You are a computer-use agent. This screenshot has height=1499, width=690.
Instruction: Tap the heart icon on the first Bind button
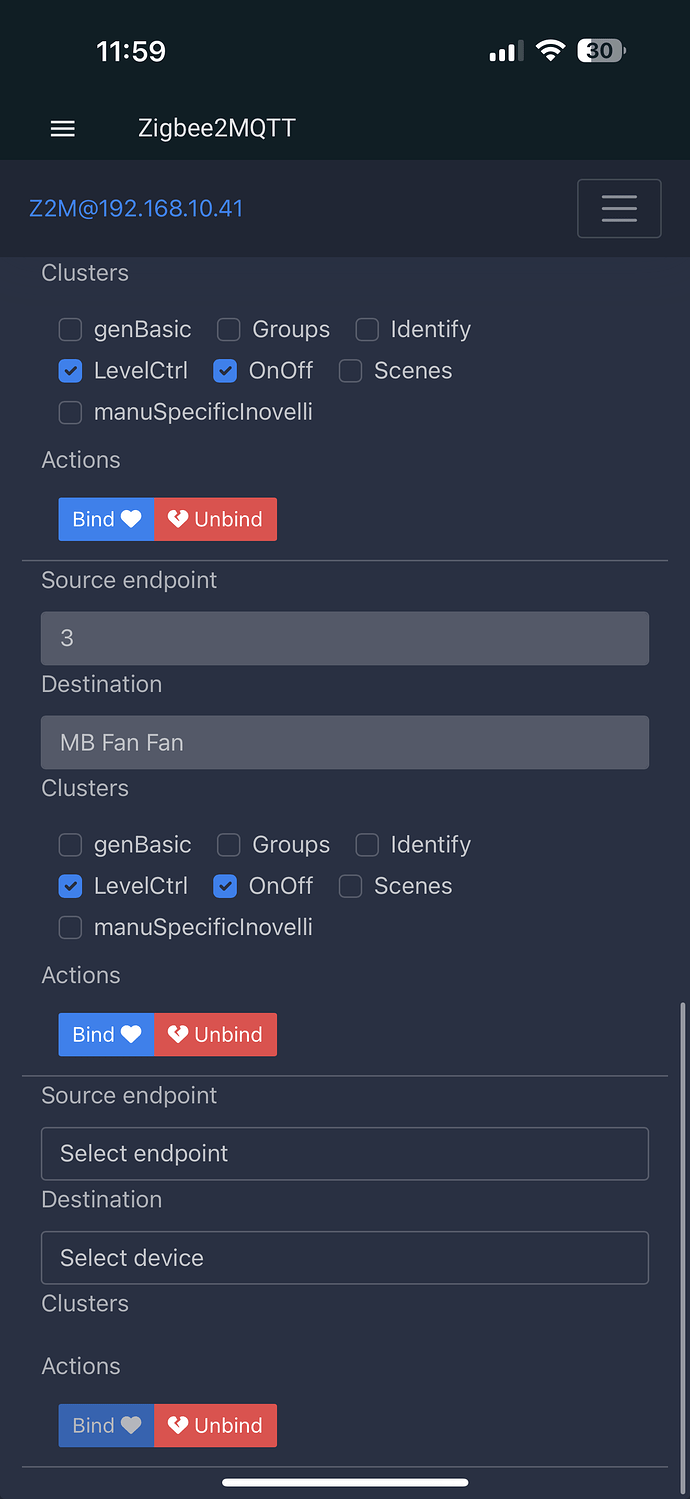tap(131, 519)
